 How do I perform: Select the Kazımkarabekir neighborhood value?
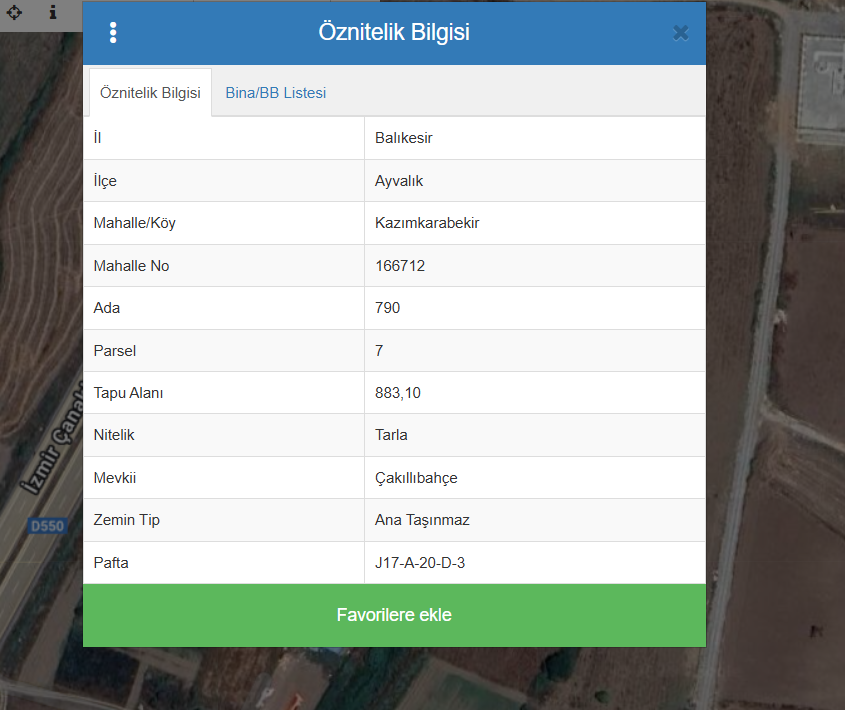427,223
